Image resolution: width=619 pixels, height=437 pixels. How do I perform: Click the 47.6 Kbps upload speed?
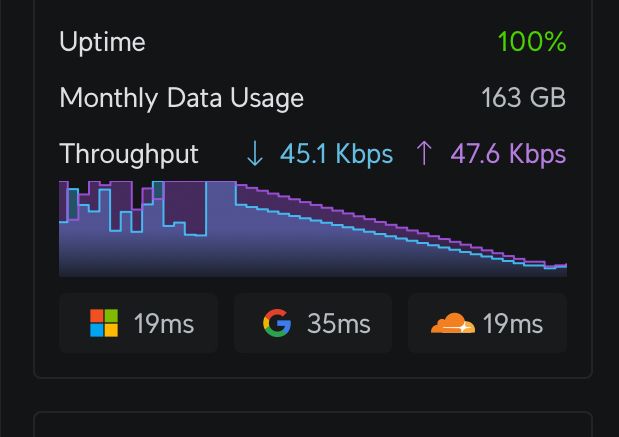tap(508, 154)
